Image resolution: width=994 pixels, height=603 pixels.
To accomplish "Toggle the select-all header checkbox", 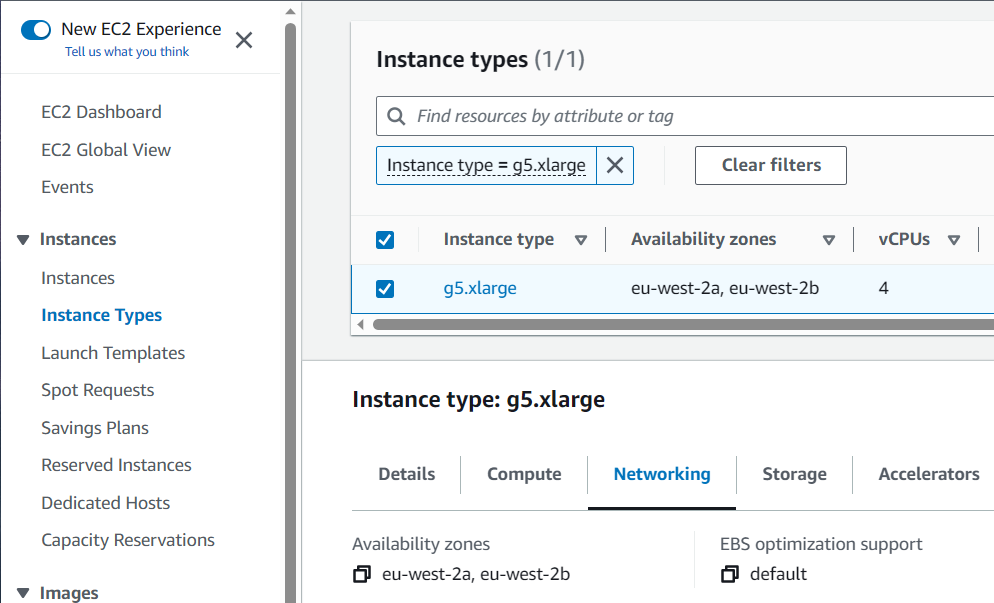I will (x=385, y=240).
